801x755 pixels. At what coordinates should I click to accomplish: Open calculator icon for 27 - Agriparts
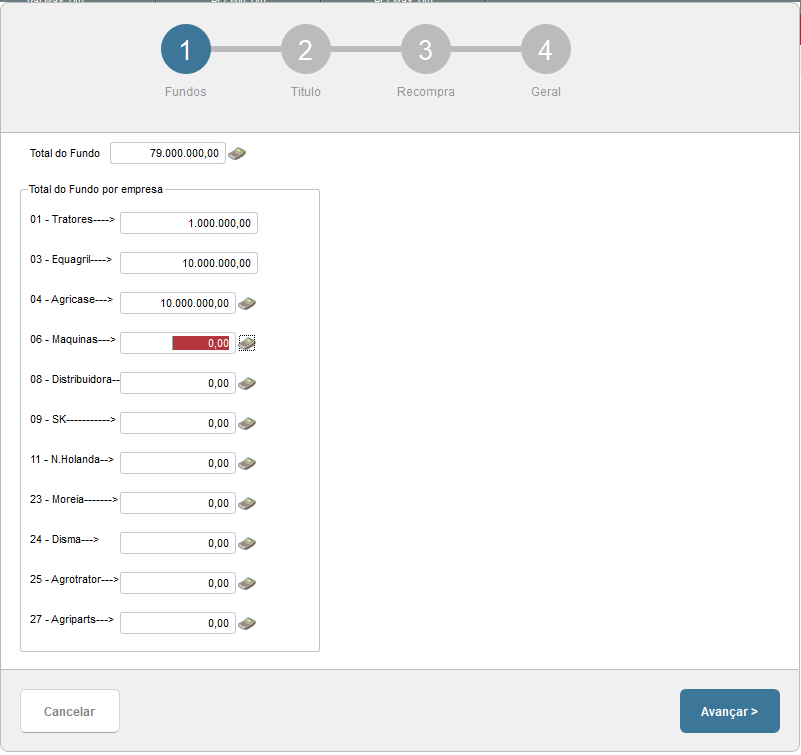click(x=247, y=624)
